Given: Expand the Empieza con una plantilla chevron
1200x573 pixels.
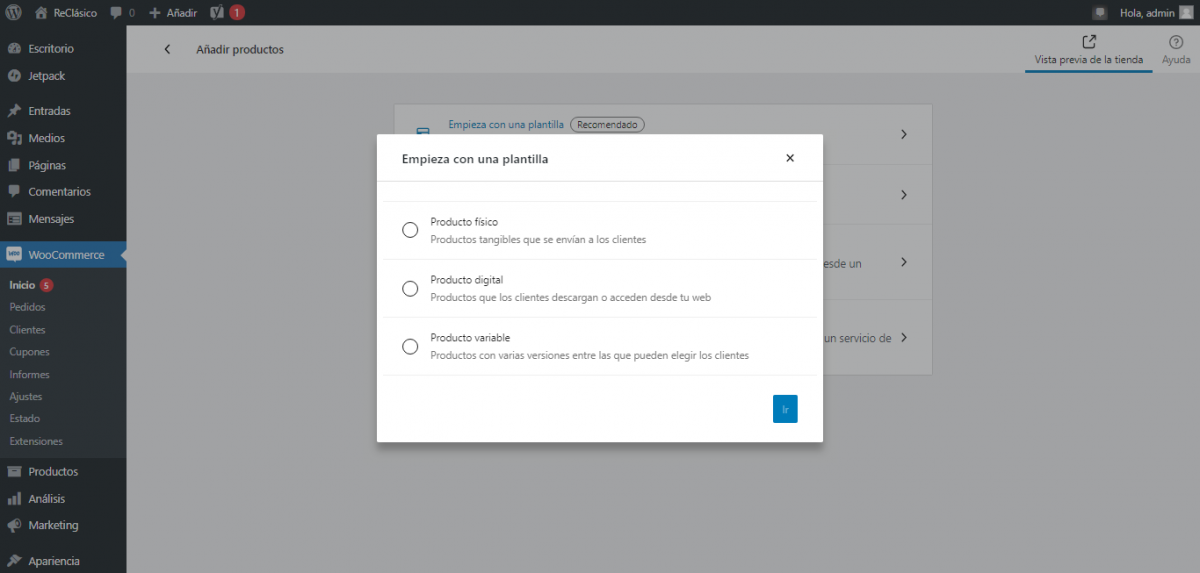Looking at the screenshot, I should point(903,134).
